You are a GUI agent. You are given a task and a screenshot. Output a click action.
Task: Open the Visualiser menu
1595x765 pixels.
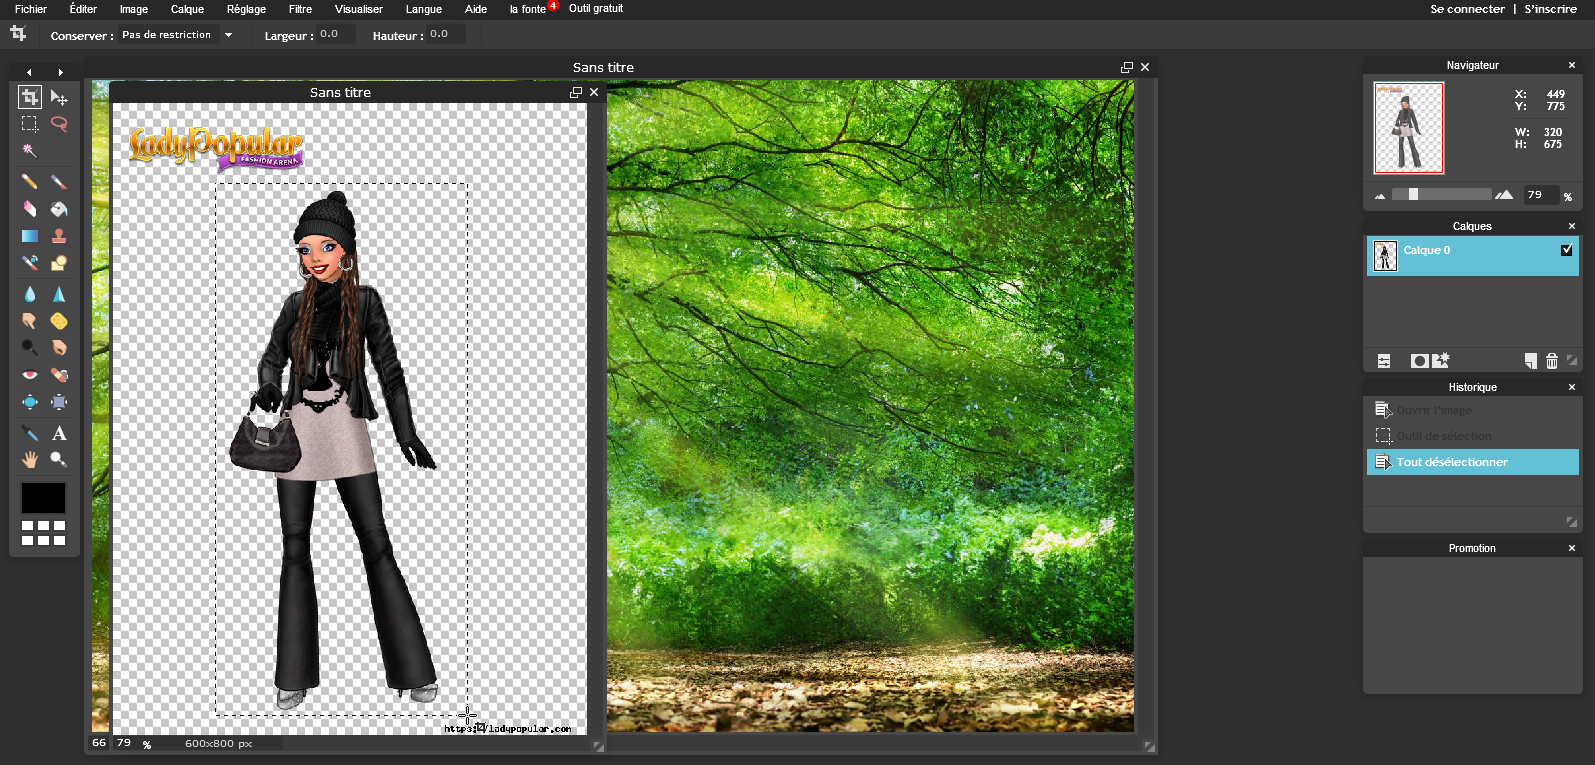(x=359, y=9)
